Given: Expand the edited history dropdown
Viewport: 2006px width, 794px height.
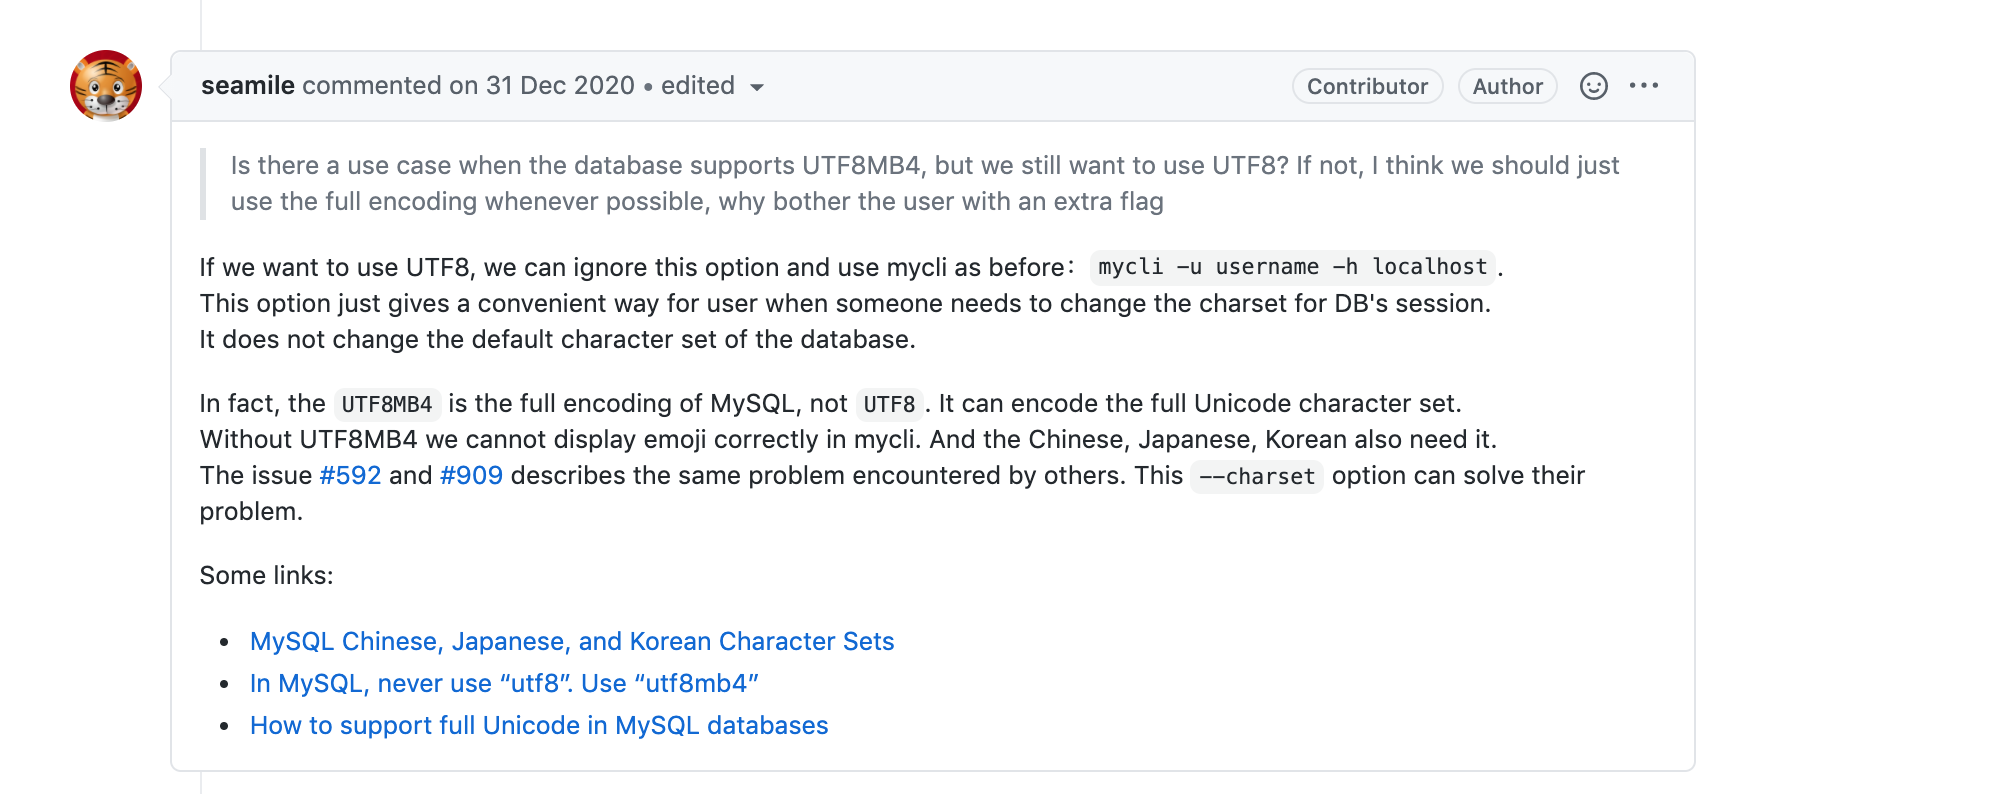Looking at the screenshot, I should pyautogui.click(x=757, y=87).
